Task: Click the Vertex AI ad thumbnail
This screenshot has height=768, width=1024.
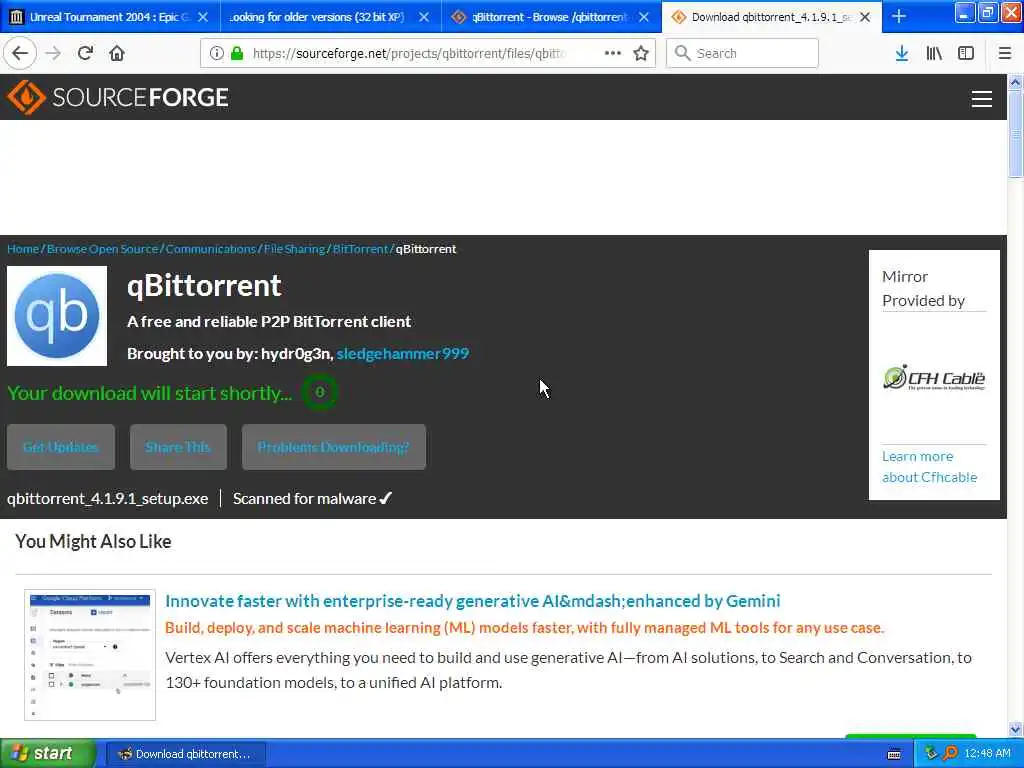Action: click(x=90, y=655)
